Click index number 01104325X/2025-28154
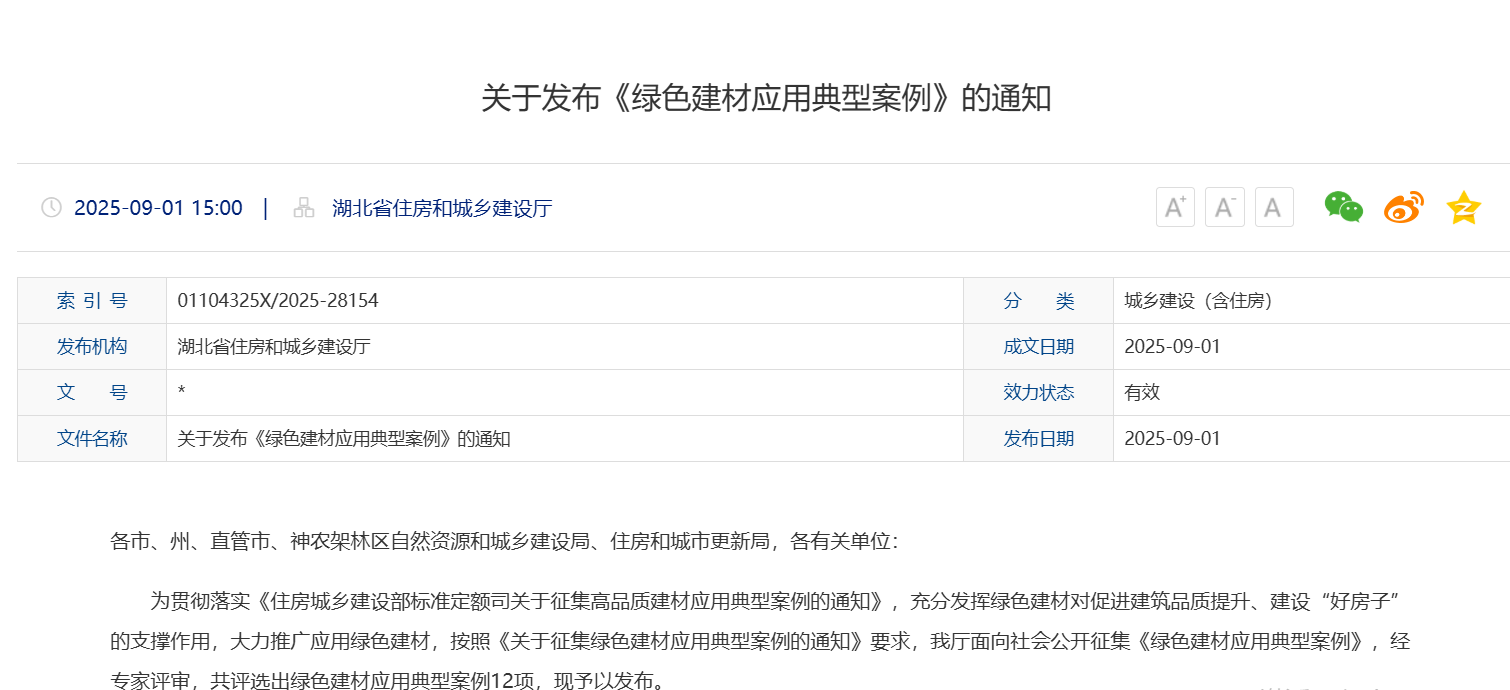 [278, 301]
